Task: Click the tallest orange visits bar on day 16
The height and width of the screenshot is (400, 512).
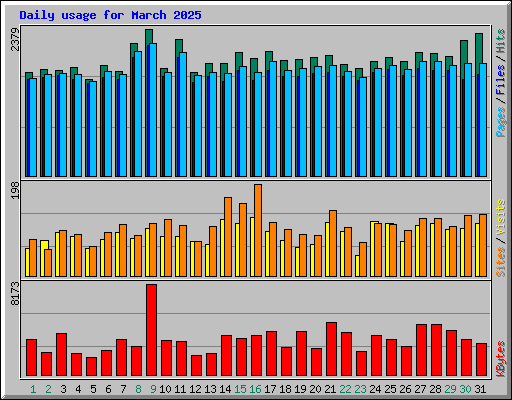Action: (258, 230)
